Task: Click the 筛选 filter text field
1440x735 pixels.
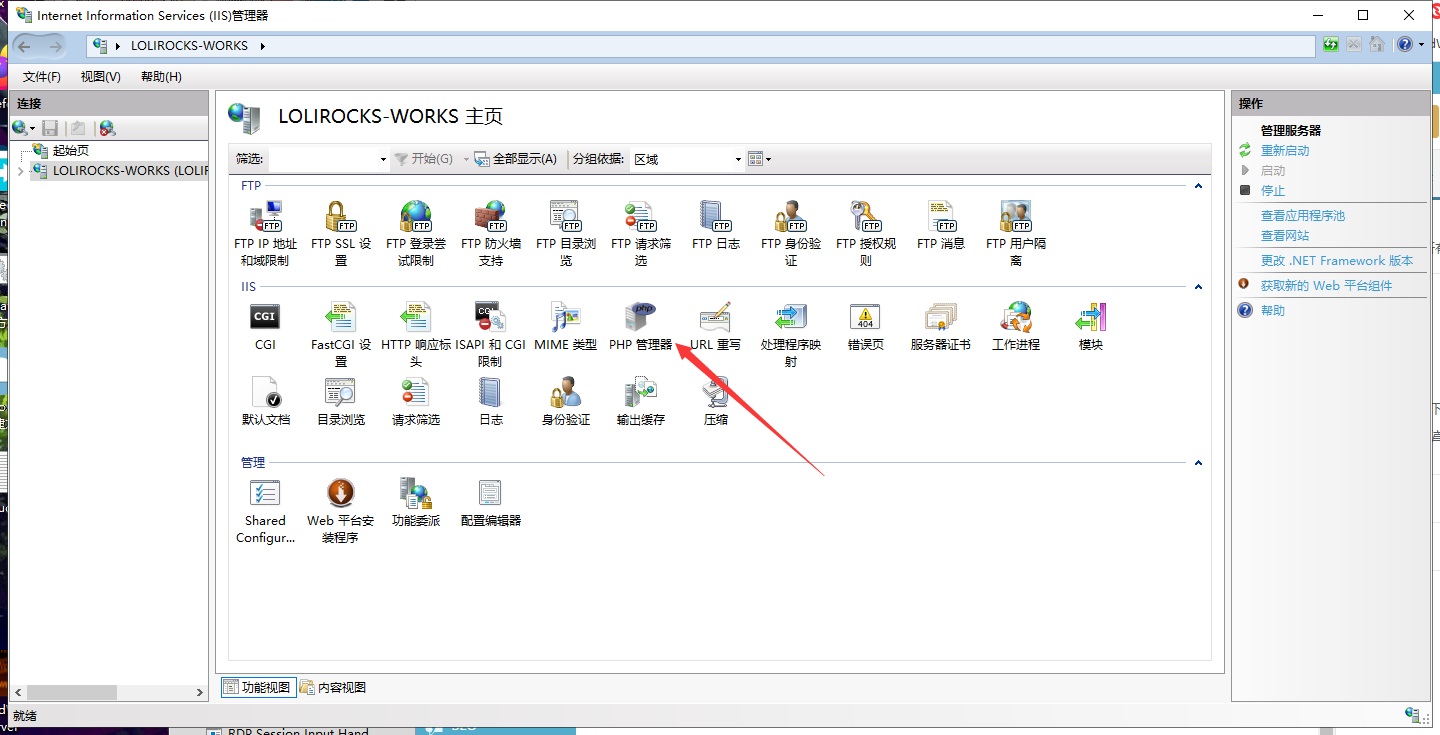Action: [x=322, y=159]
